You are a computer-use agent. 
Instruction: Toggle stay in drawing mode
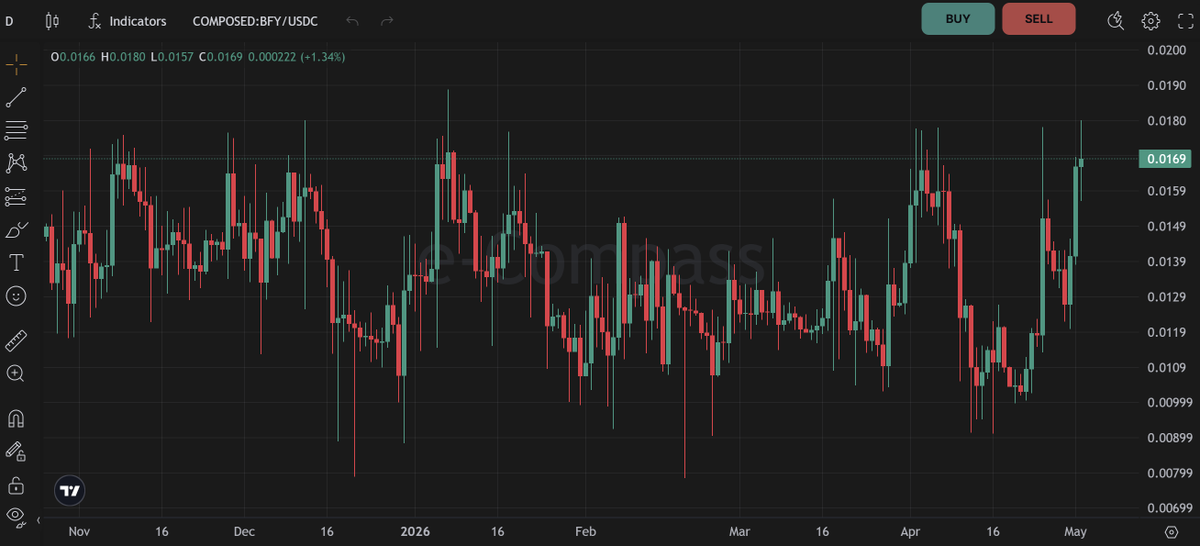pos(16,451)
